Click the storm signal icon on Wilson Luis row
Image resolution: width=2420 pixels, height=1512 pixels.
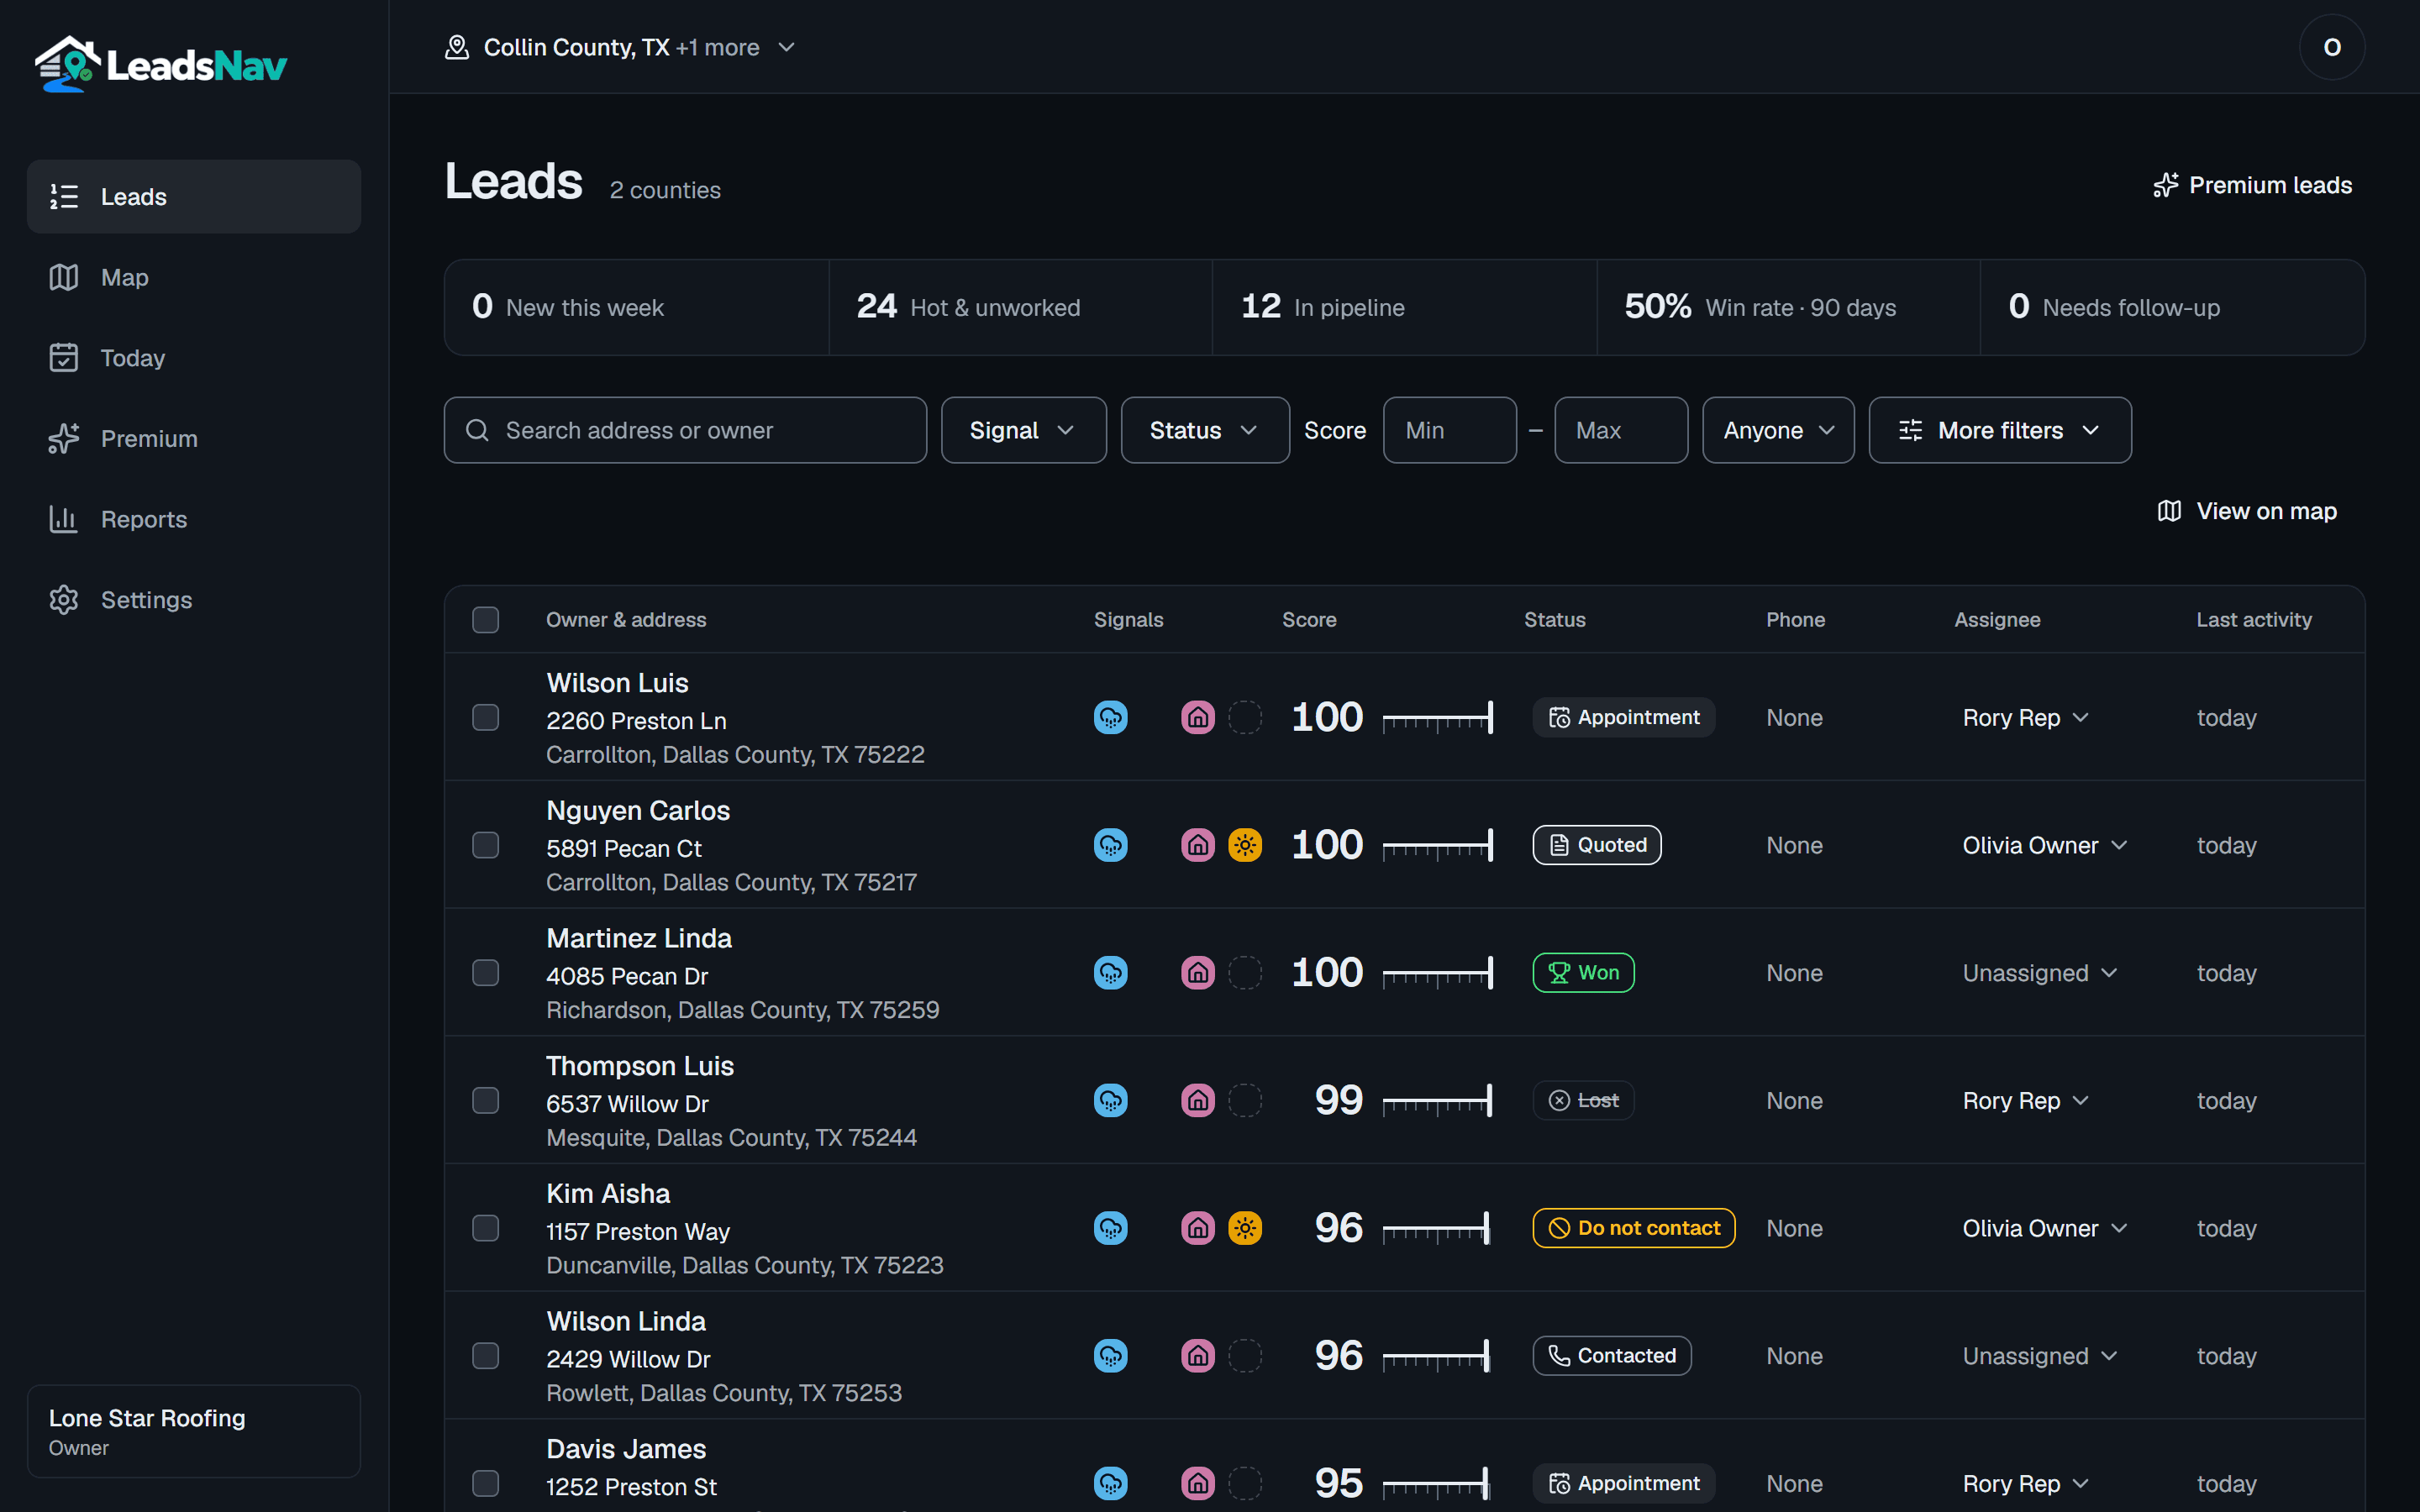click(x=1110, y=717)
